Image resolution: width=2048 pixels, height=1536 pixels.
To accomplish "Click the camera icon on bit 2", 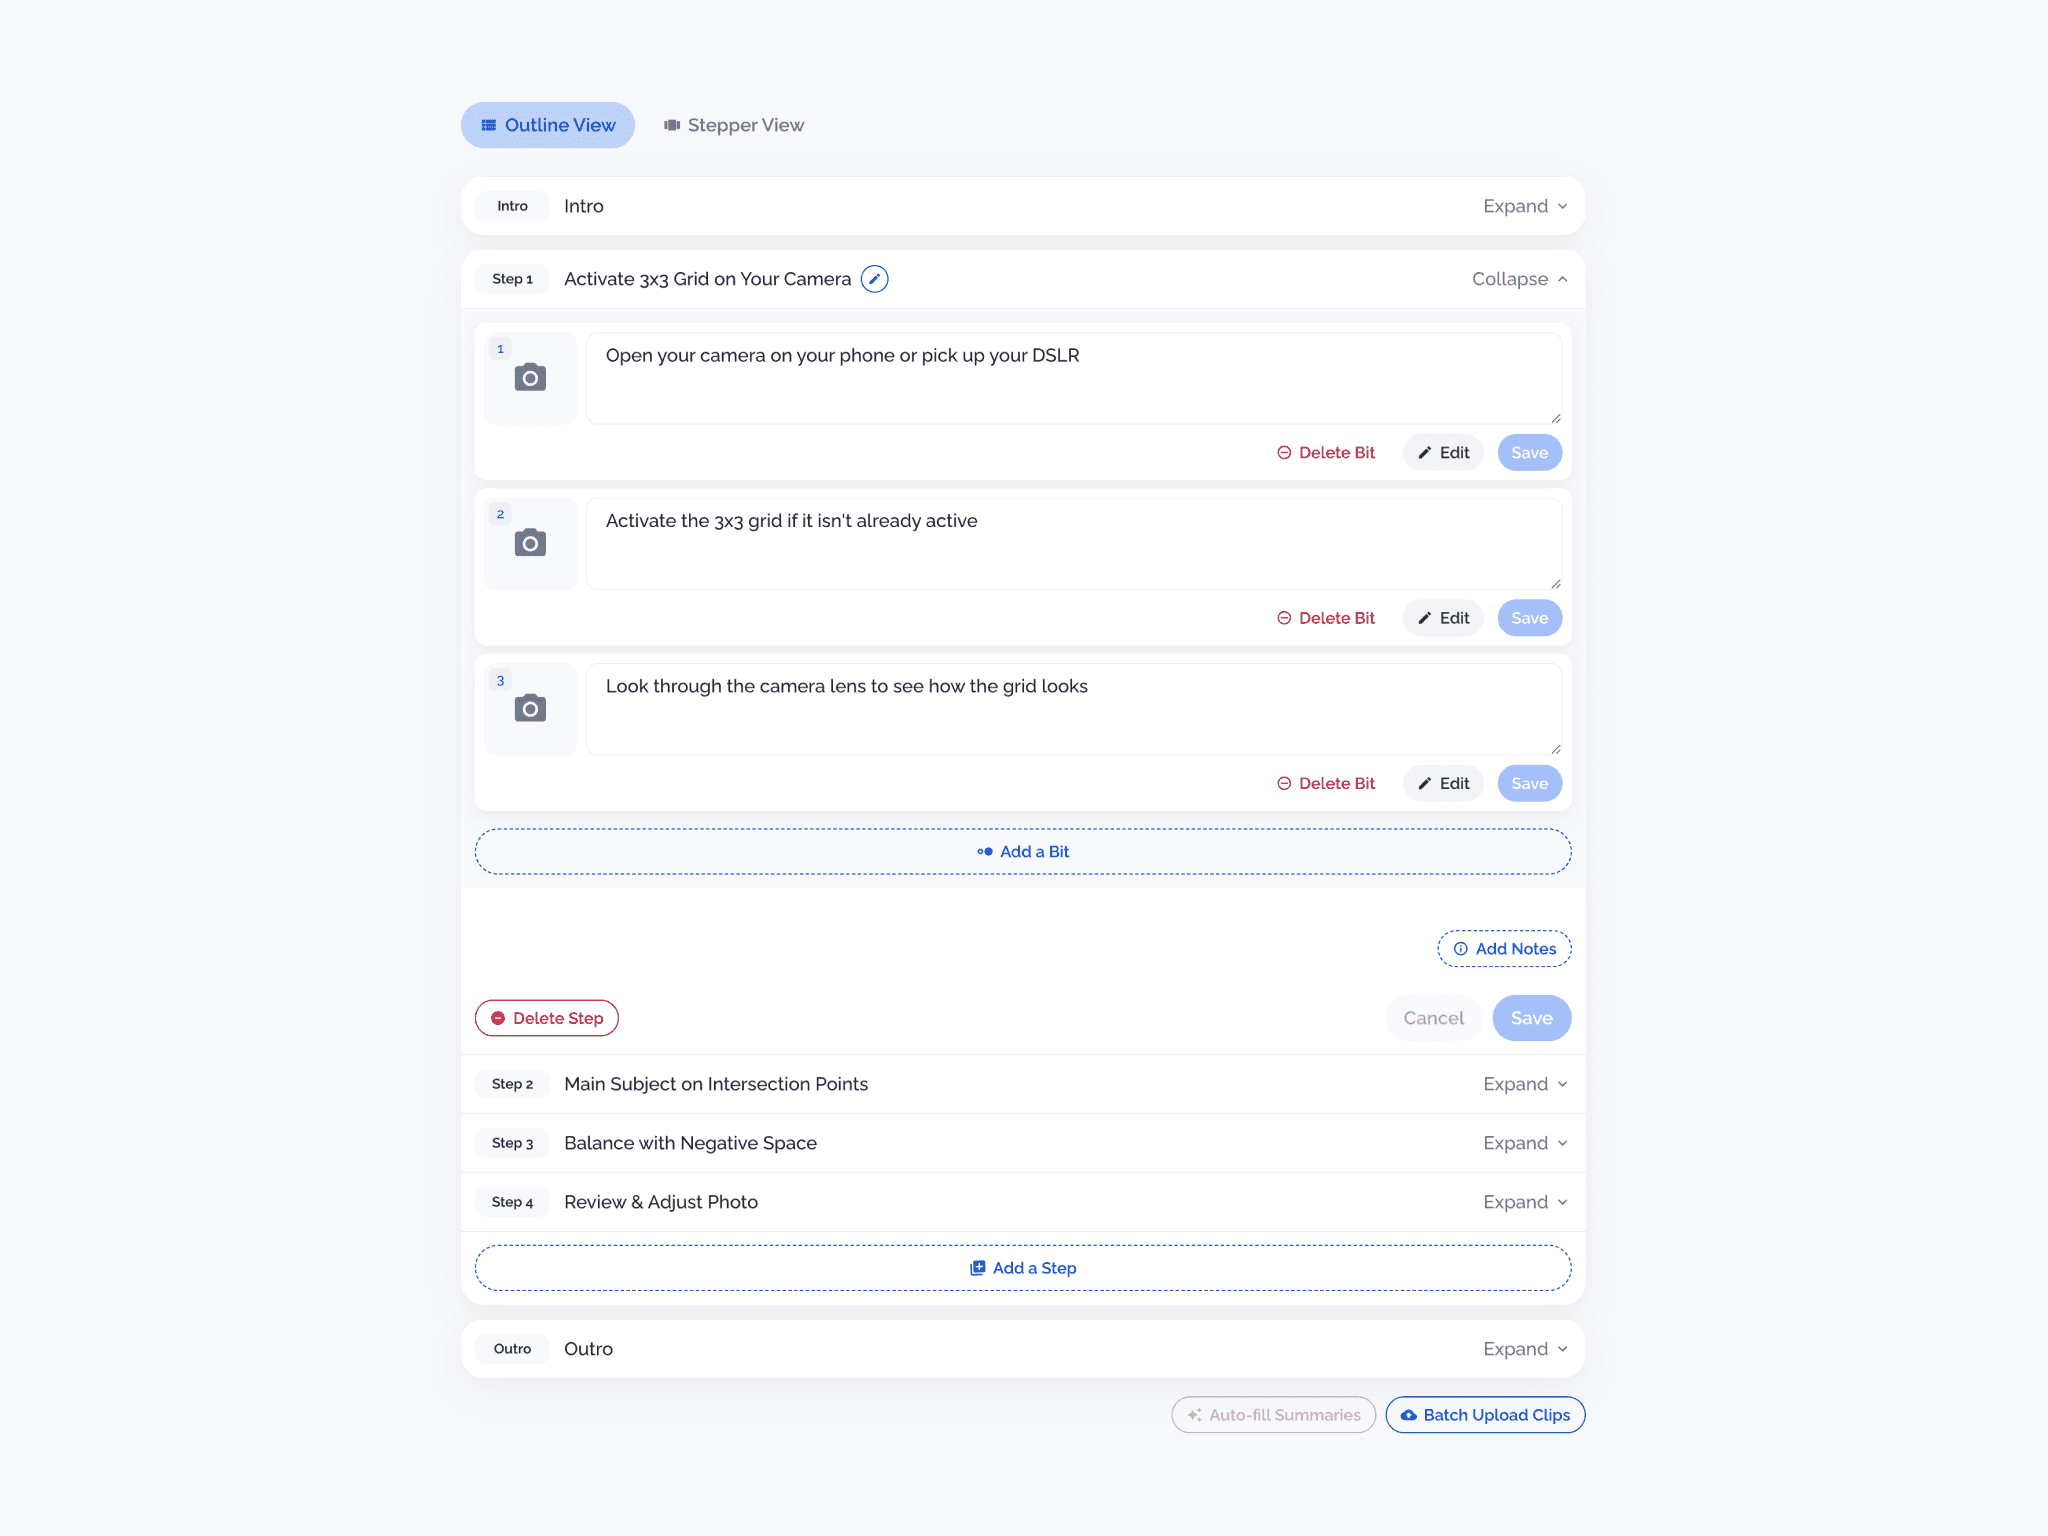I will [531, 539].
